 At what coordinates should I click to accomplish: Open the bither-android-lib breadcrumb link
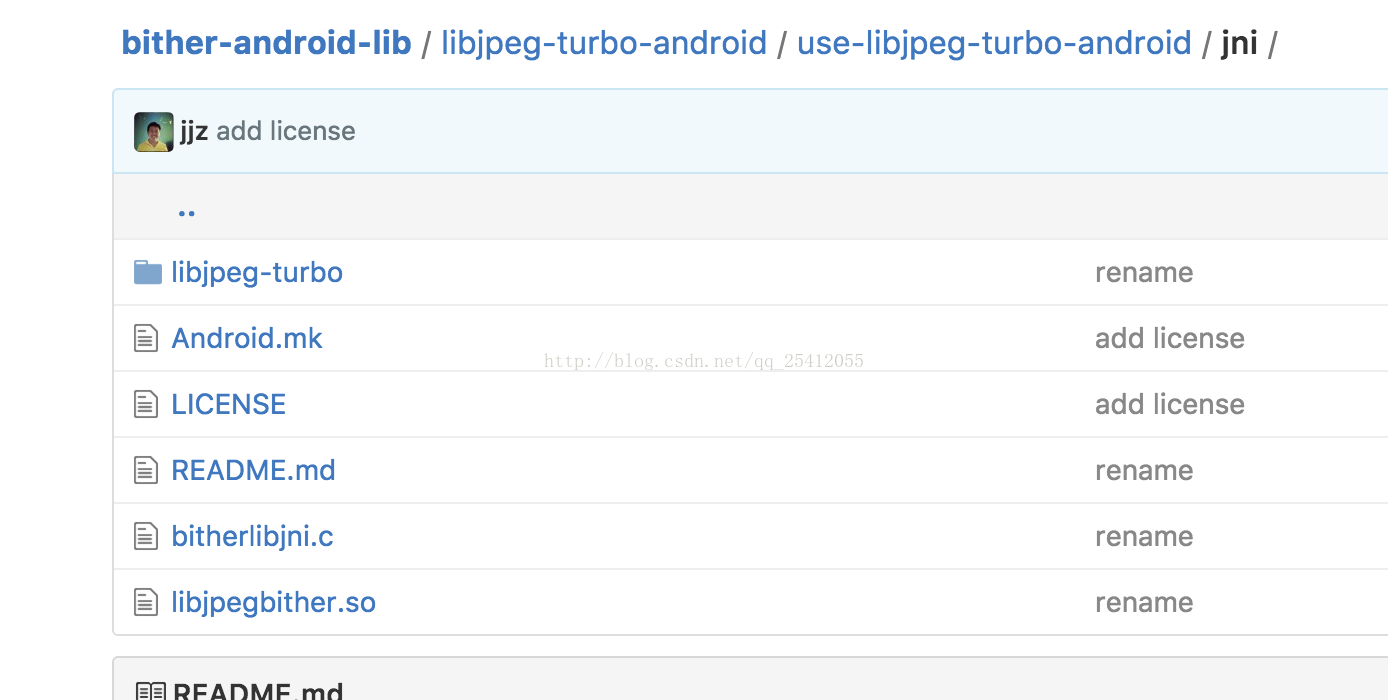[266, 43]
